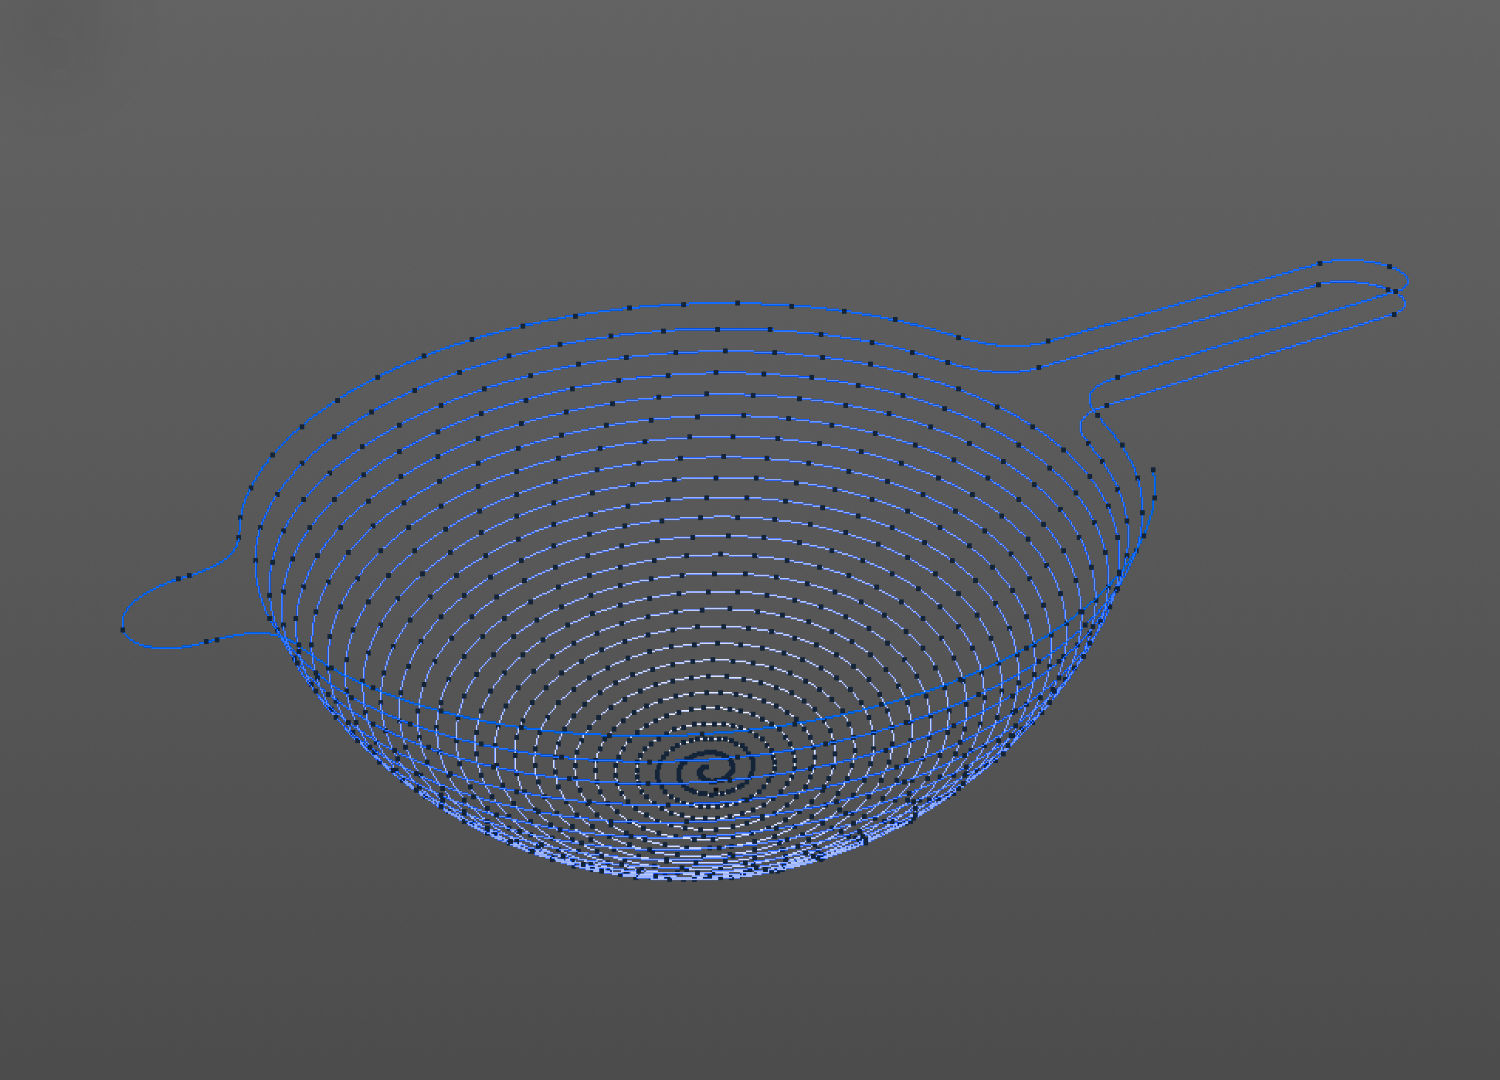Click the leftmost control point on bowl rim
The height and width of the screenshot is (1080, 1500).
(x=251, y=488)
